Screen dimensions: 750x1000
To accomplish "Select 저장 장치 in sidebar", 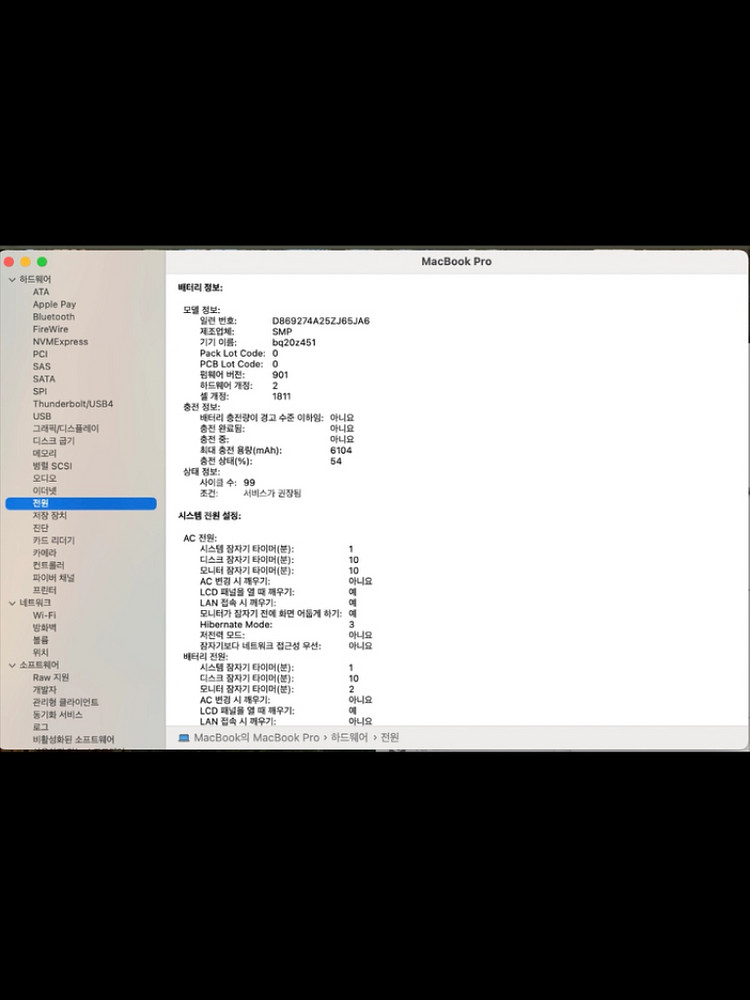I will (50, 516).
